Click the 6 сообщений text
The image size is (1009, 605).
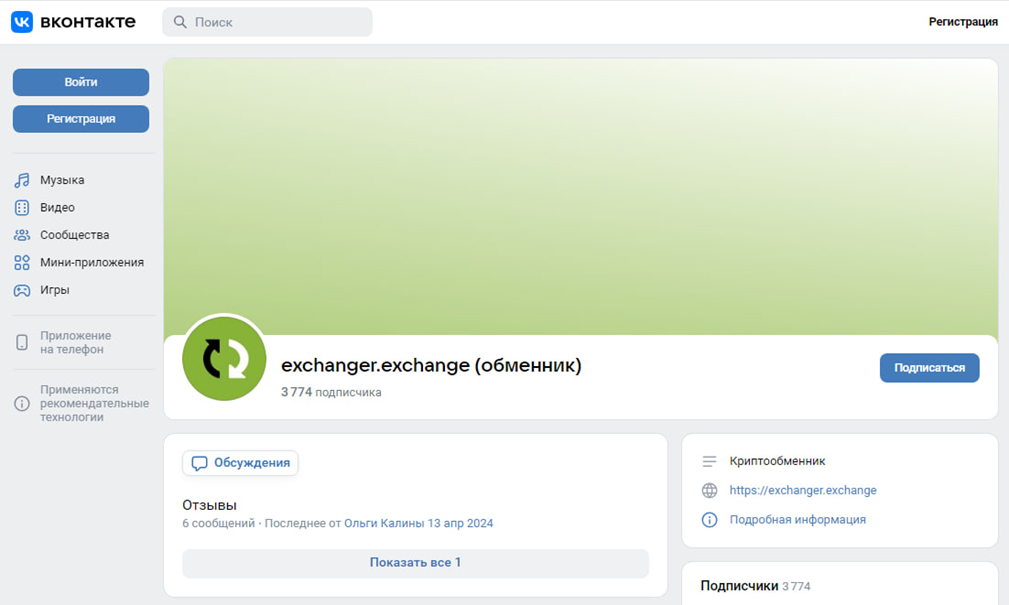218,523
